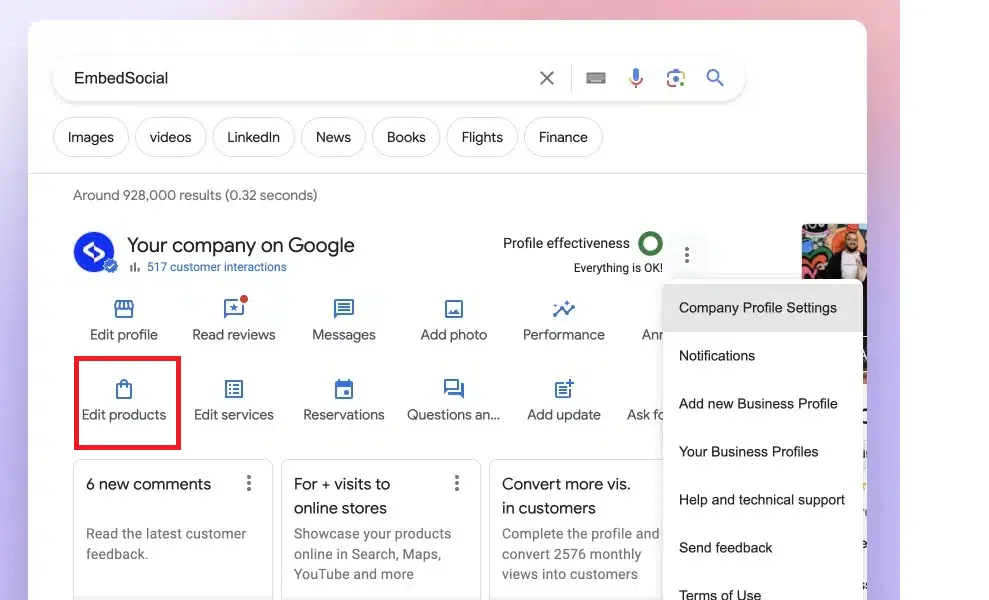The width and height of the screenshot is (989, 600).
Task: Open options for 6 new comments card
Action: (x=249, y=483)
